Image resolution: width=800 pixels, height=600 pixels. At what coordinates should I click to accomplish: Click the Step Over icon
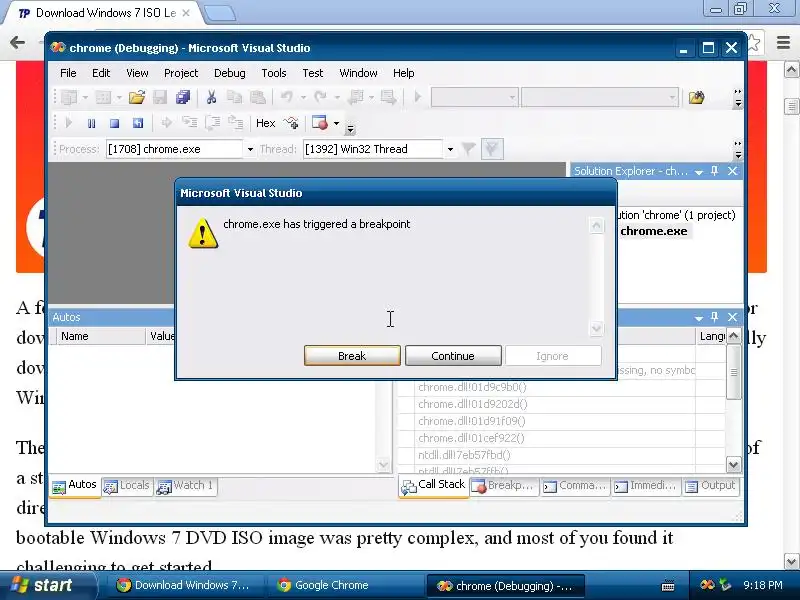[212, 122]
